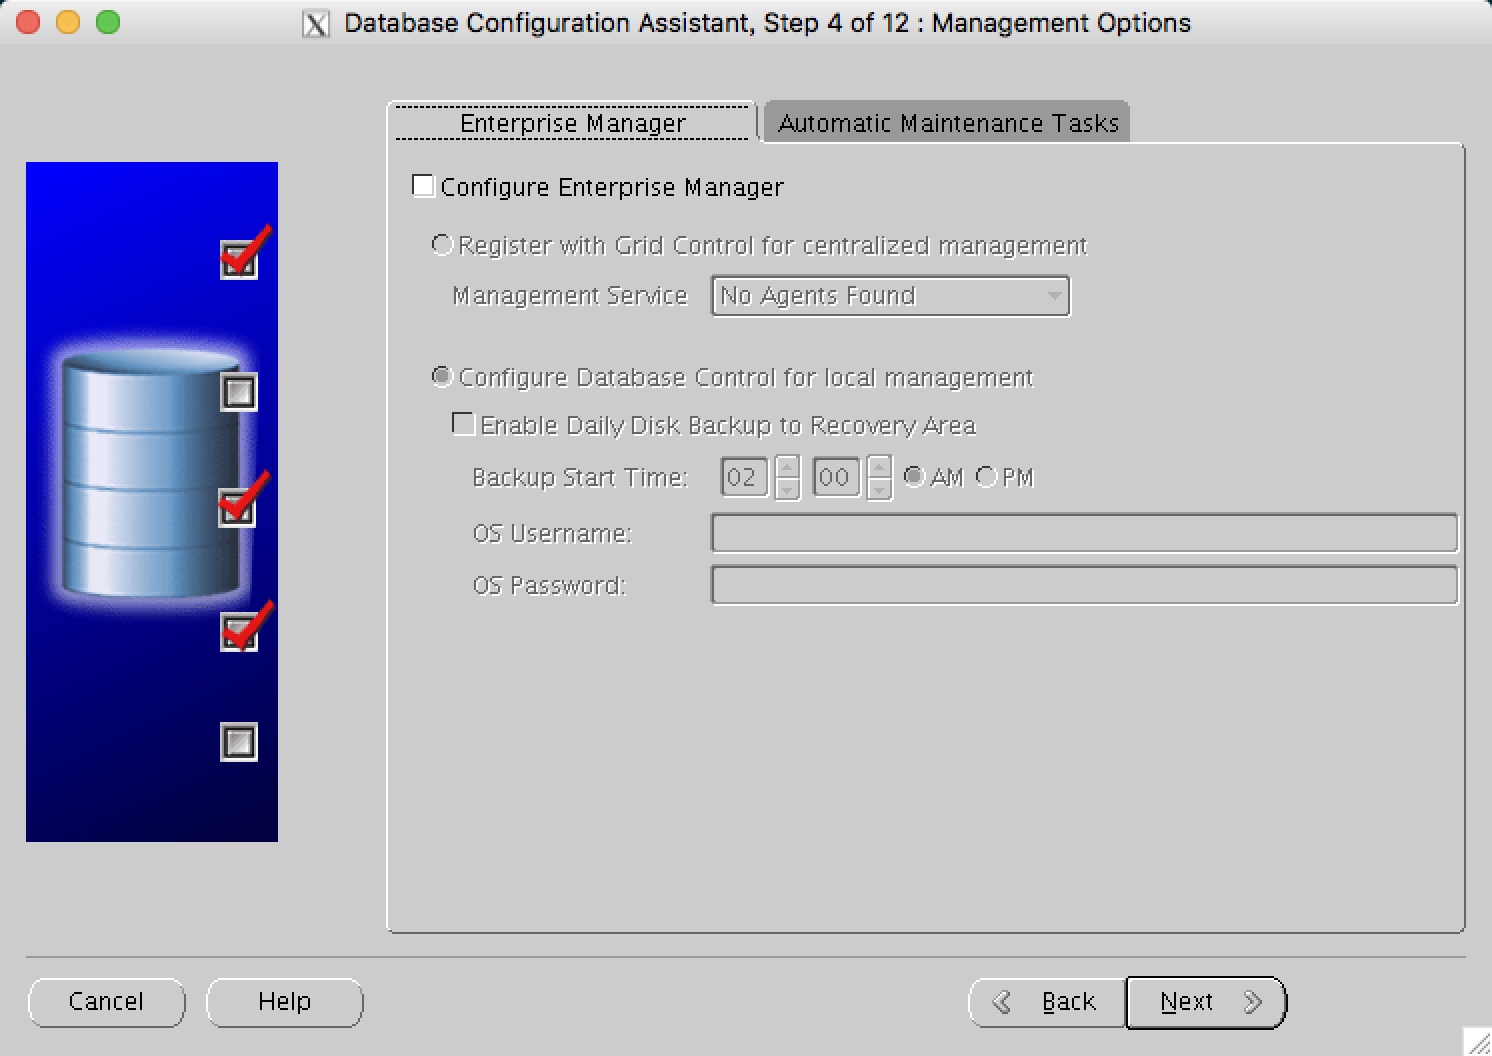Click the last empty sidebar step icon
1492x1056 pixels.
pos(238,742)
